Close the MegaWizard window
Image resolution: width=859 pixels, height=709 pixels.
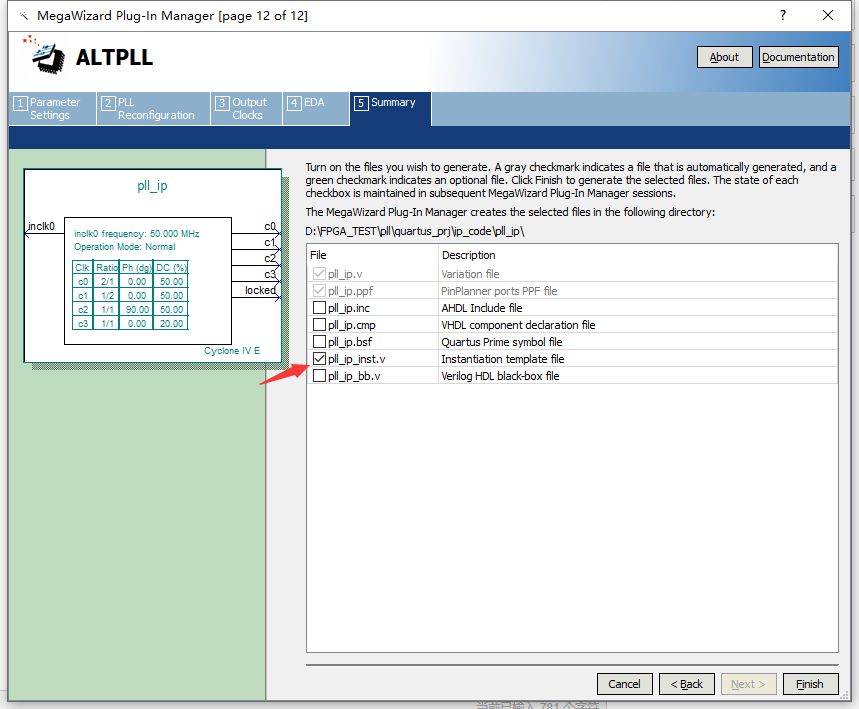click(828, 15)
